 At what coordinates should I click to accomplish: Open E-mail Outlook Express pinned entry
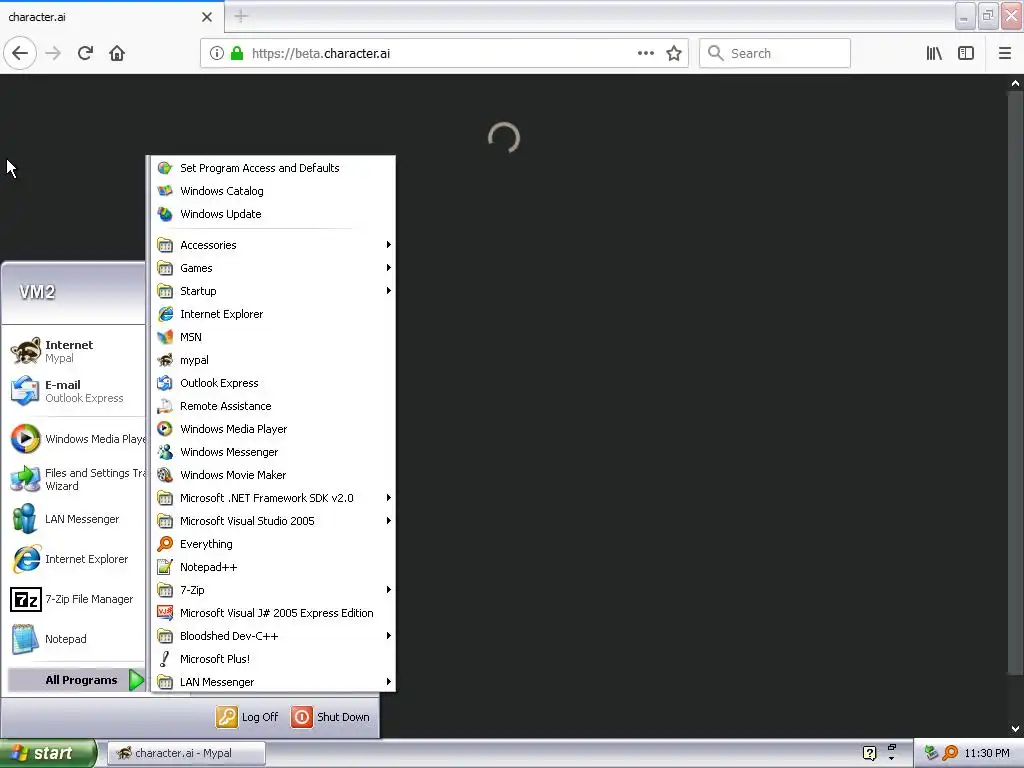click(x=75, y=391)
